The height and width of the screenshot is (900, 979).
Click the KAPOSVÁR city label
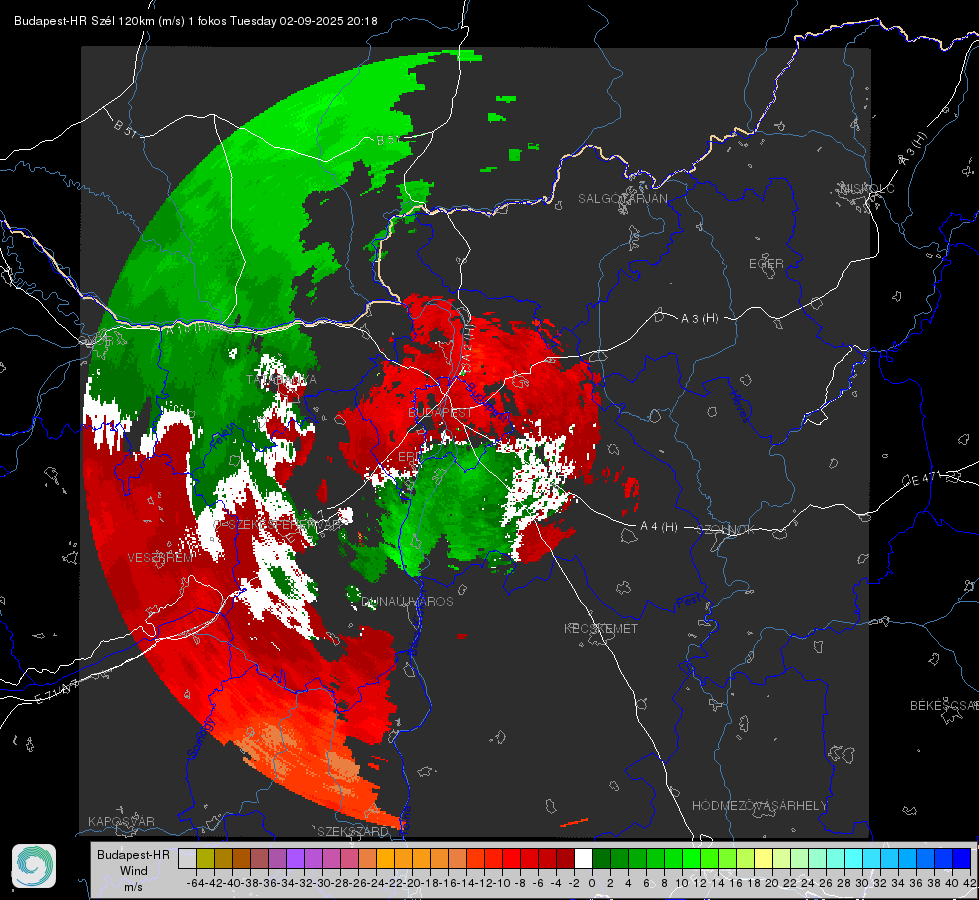(x=121, y=821)
